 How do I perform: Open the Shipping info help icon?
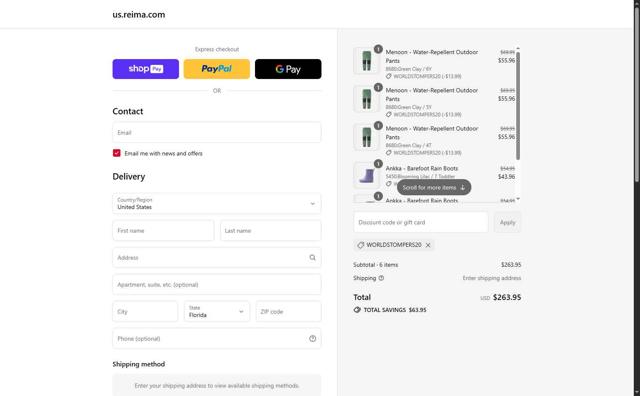pyautogui.click(x=381, y=278)
